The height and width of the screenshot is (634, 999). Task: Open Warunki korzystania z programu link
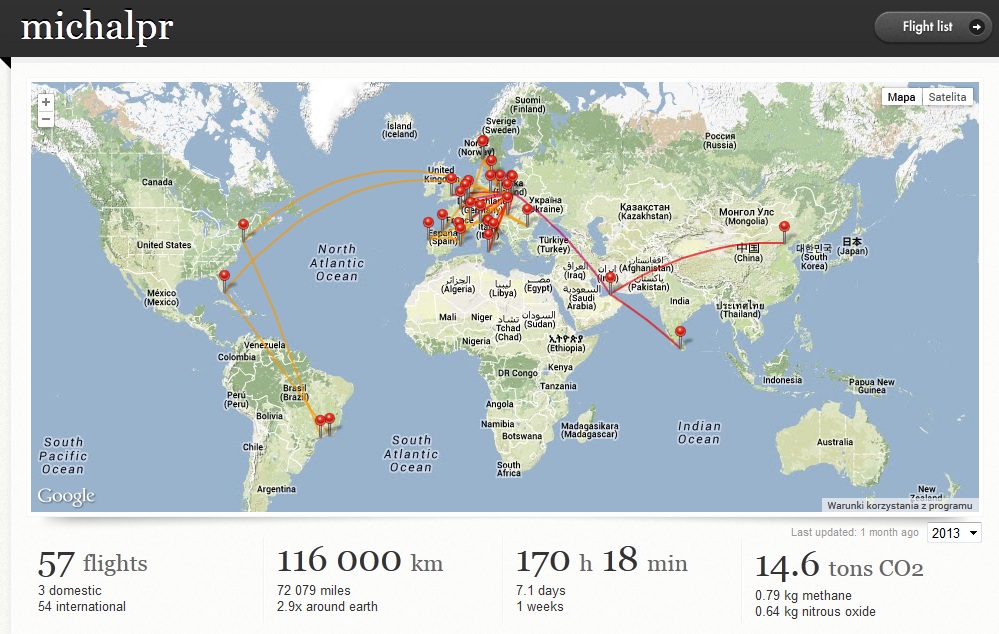click(900, 505)
